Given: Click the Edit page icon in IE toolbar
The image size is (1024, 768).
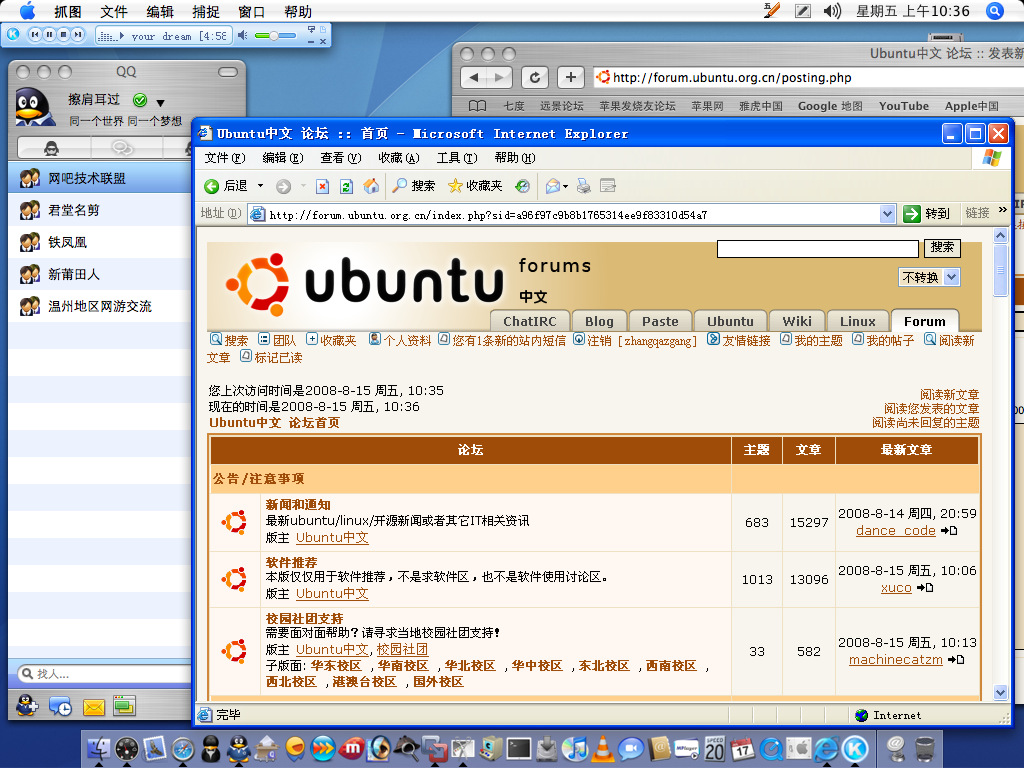Looking at the screenshot, I should pyautogui.click(x=608, y=186).
